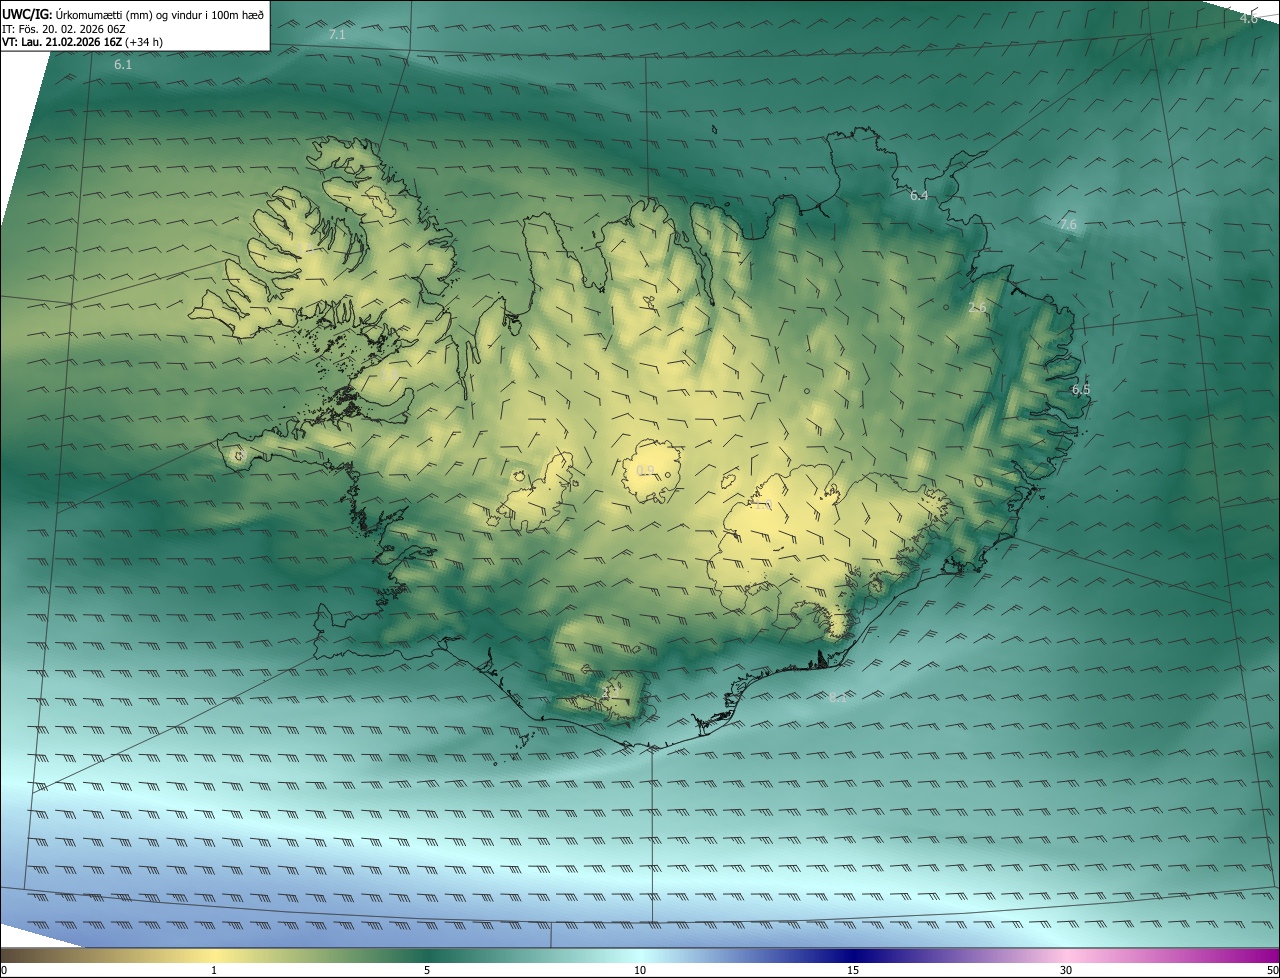Viewport: 1280px width, 978px height.
Task: Click the '10' tick label on the color scale
Action: [640, 970]
